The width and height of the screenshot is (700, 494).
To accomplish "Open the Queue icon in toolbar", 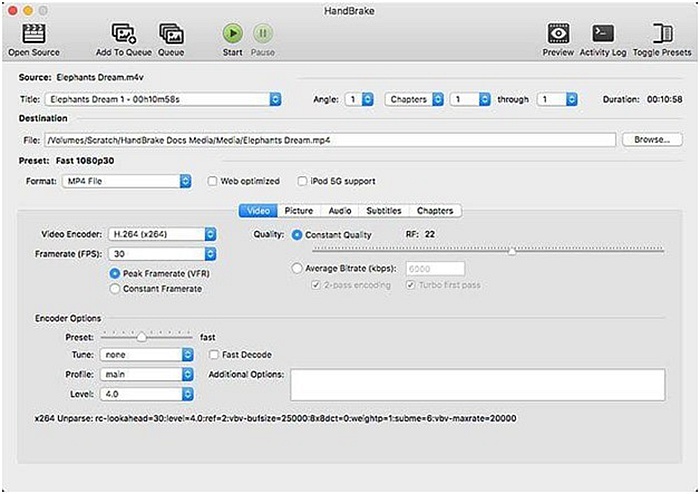I will (x=171, y=34).
